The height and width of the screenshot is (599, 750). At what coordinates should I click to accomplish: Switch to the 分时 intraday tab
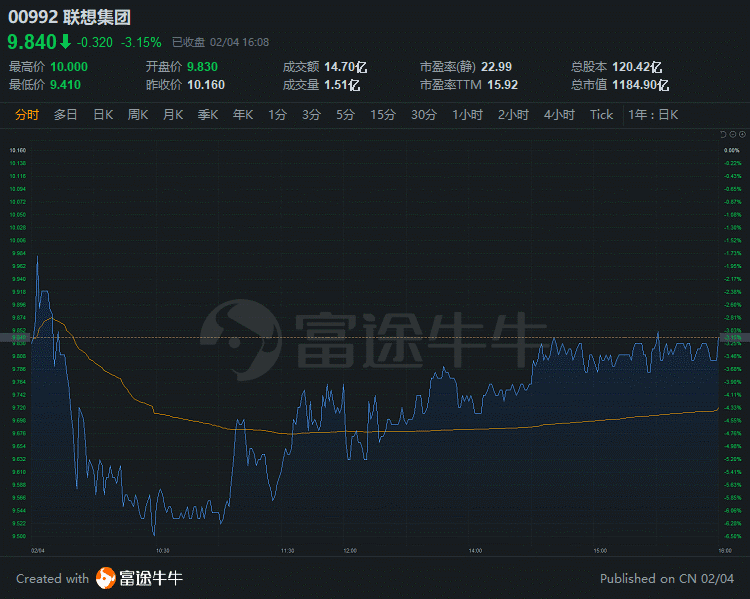coord(27,115)
